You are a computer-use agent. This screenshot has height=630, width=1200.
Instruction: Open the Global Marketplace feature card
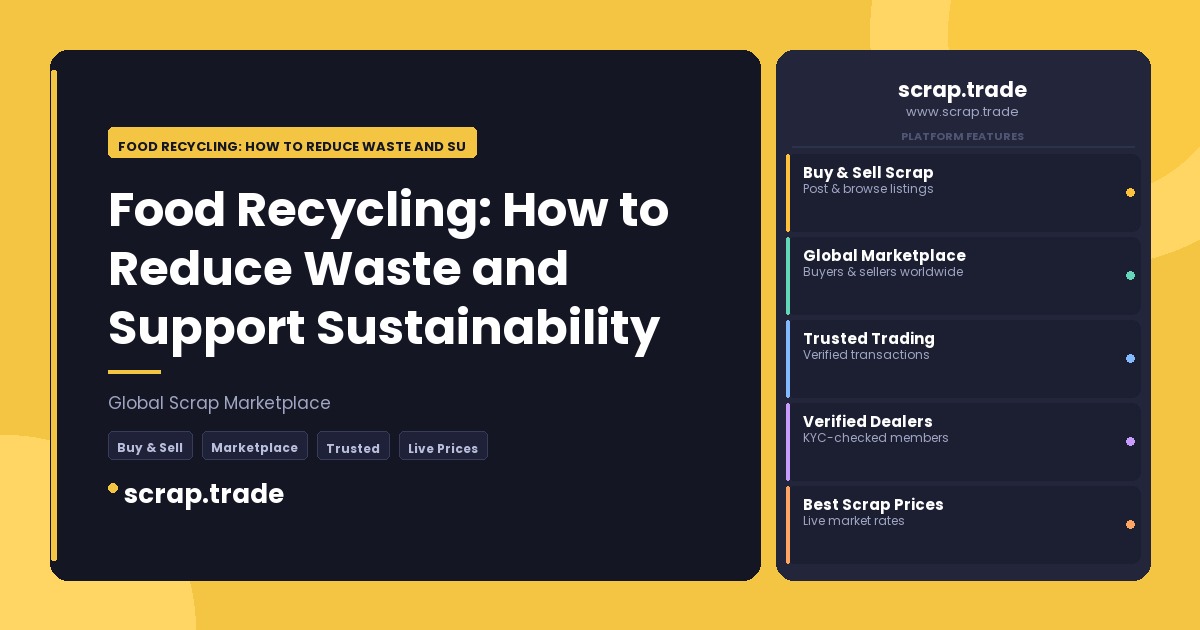[963, 275]
